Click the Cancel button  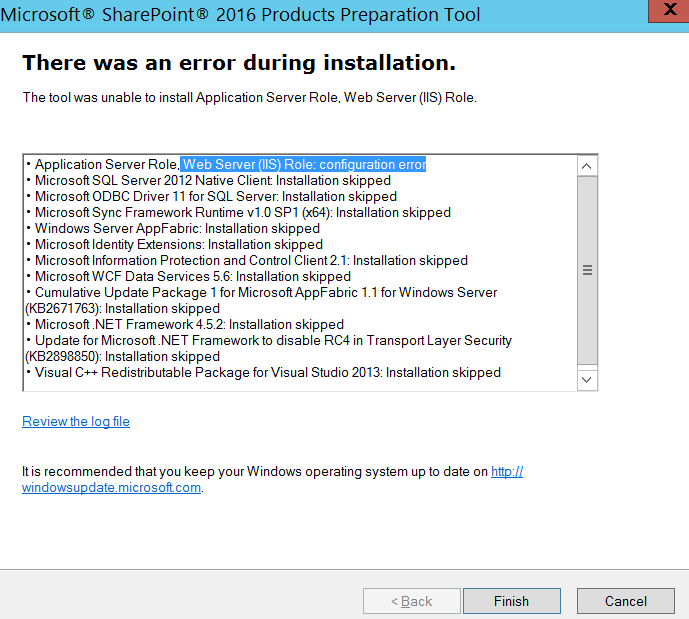point(626,601)
